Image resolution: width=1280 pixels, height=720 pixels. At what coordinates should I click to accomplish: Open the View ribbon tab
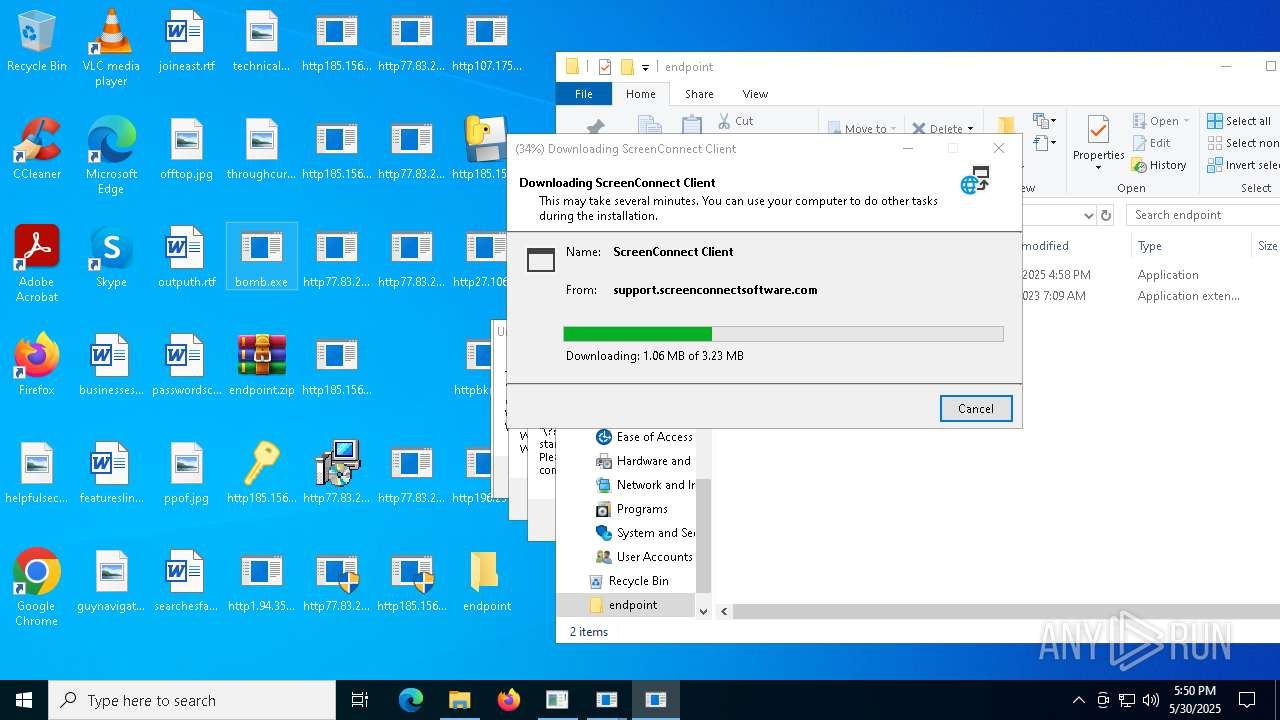755,94
